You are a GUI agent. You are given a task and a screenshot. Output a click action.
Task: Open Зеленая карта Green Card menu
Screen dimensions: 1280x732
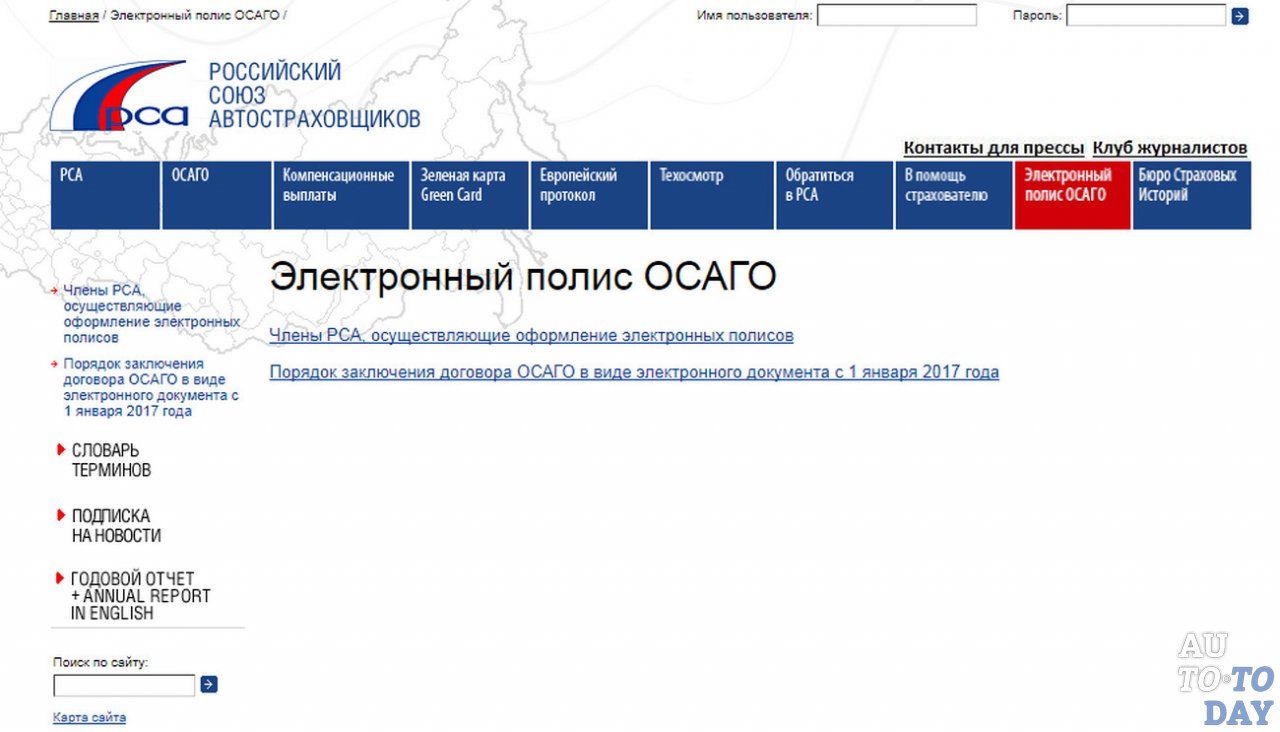point(470,196)
